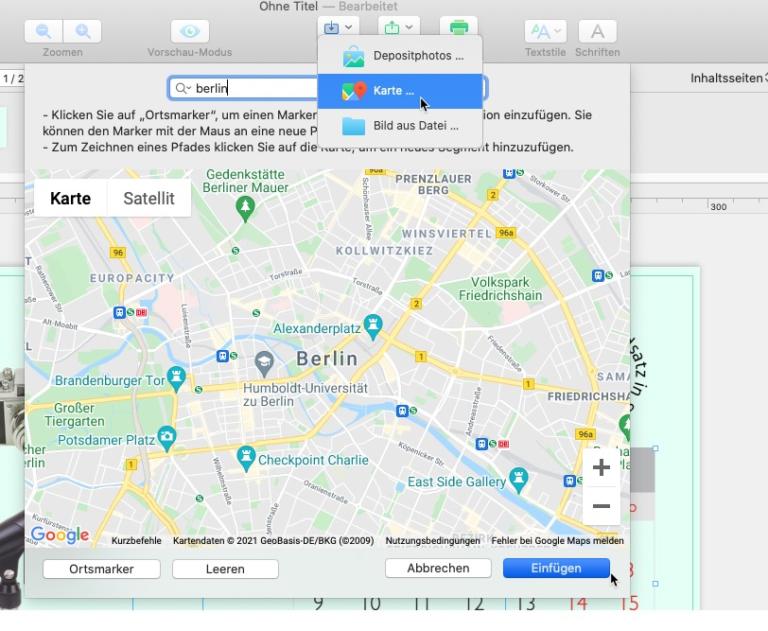This screenshot has height=631, width=768.
Task: Open the Textstile dropdown
Action: [x=545, y=32]
